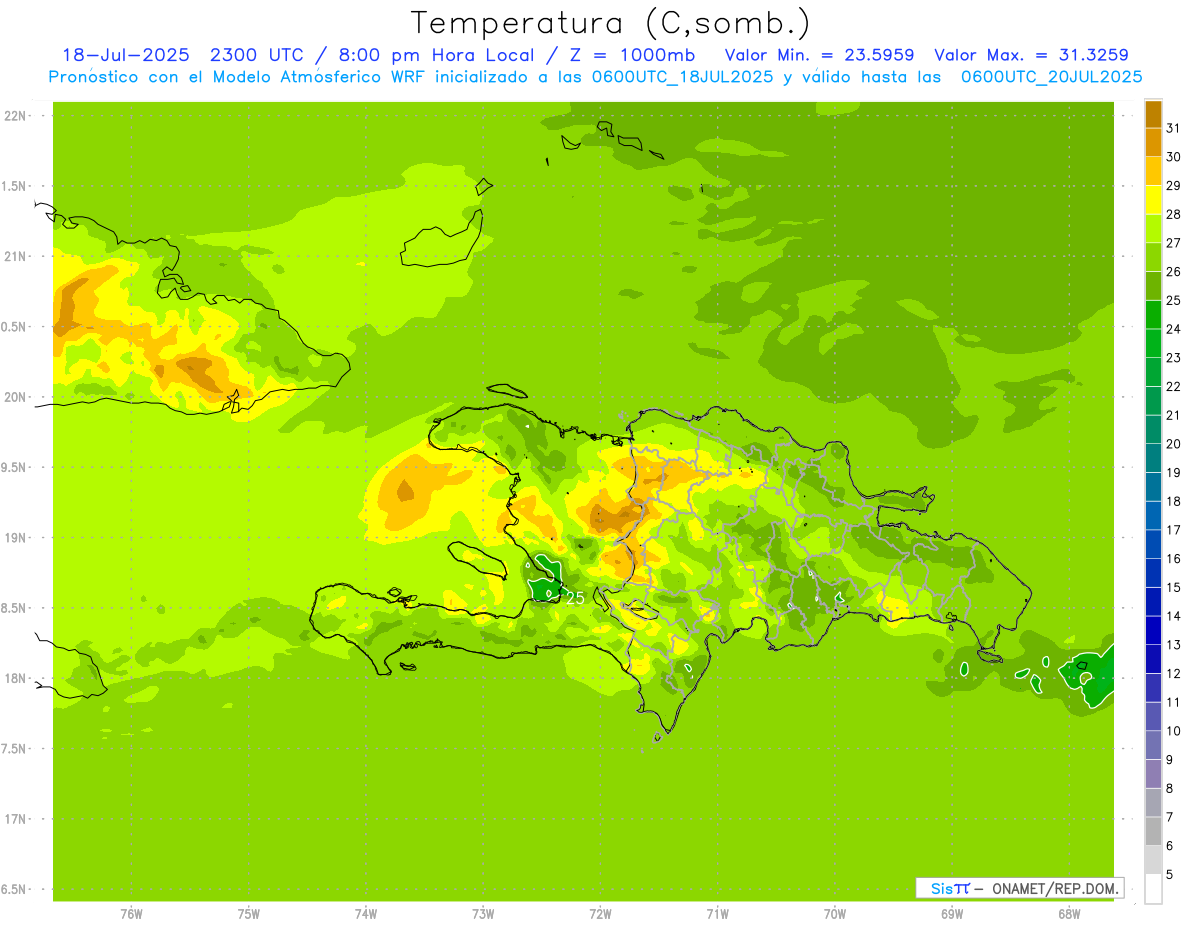Click the '31' value on the color scale

pos(1174,127)
